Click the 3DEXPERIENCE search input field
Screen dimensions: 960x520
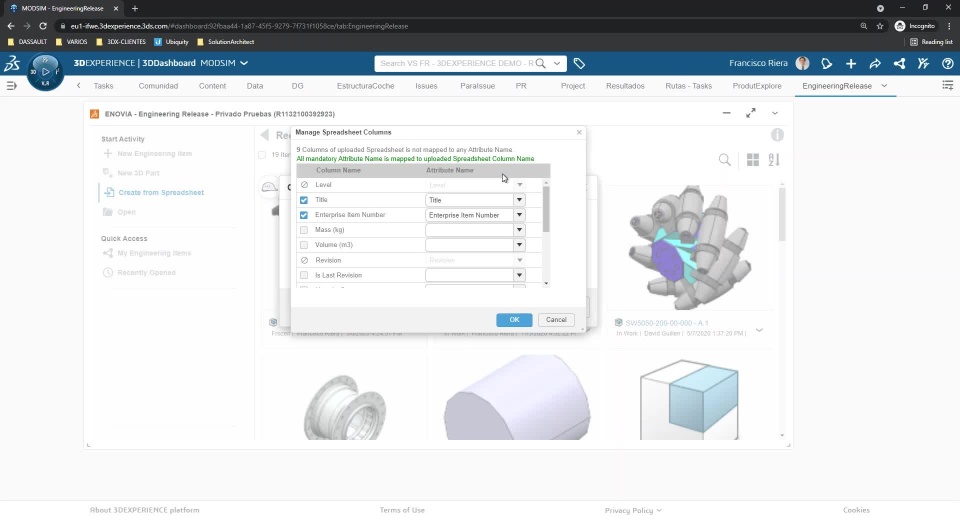(x=456, y=63)
